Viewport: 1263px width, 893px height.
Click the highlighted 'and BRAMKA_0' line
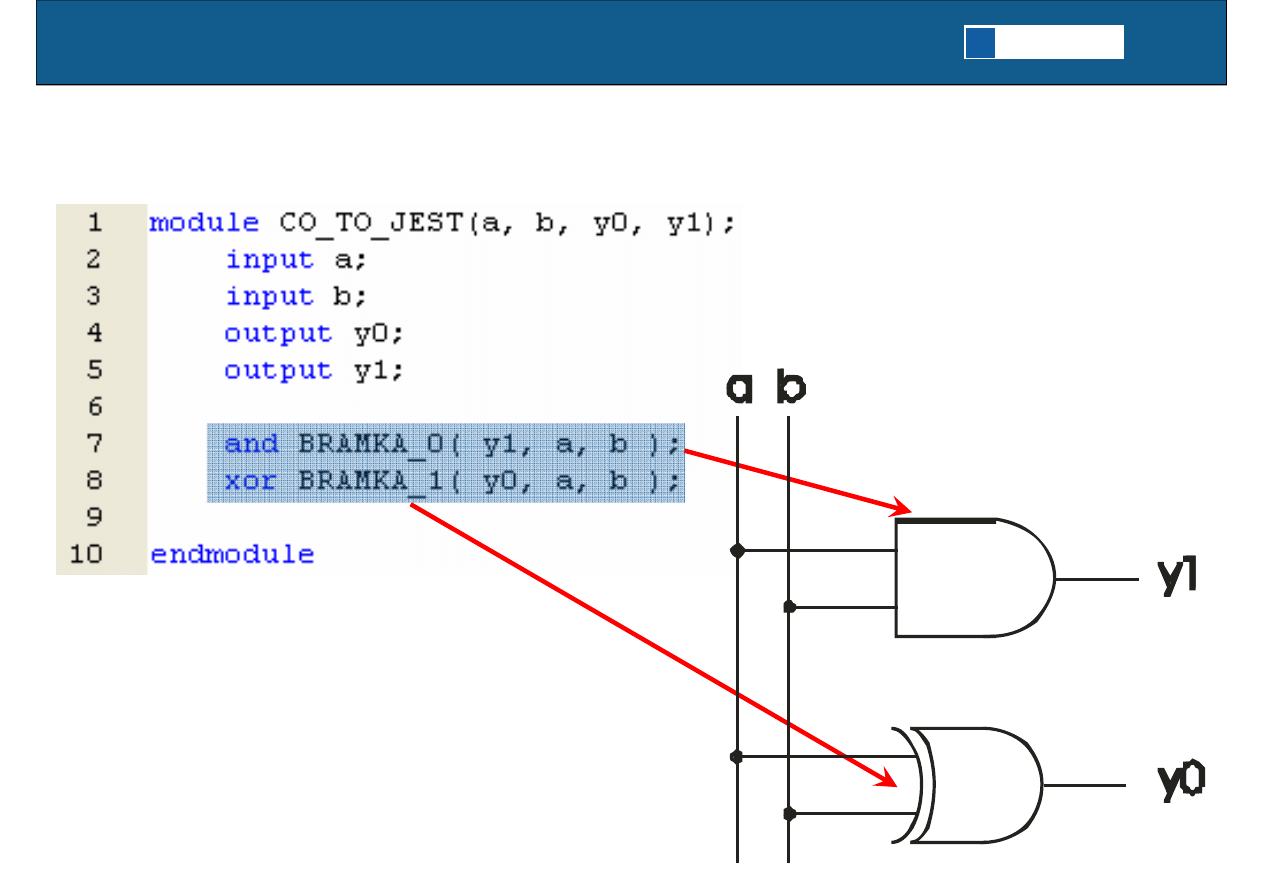pos(451,443)
